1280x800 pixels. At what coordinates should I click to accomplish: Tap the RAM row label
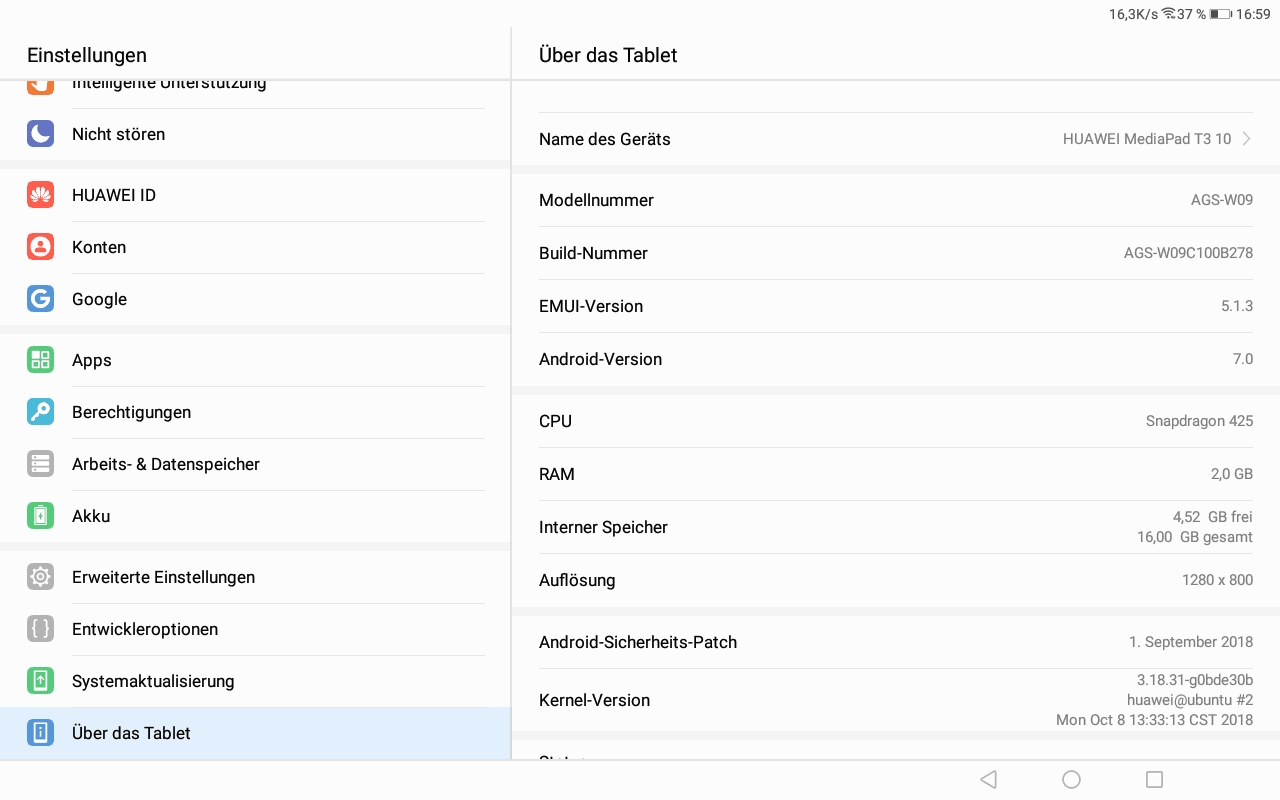click(557, 474)
